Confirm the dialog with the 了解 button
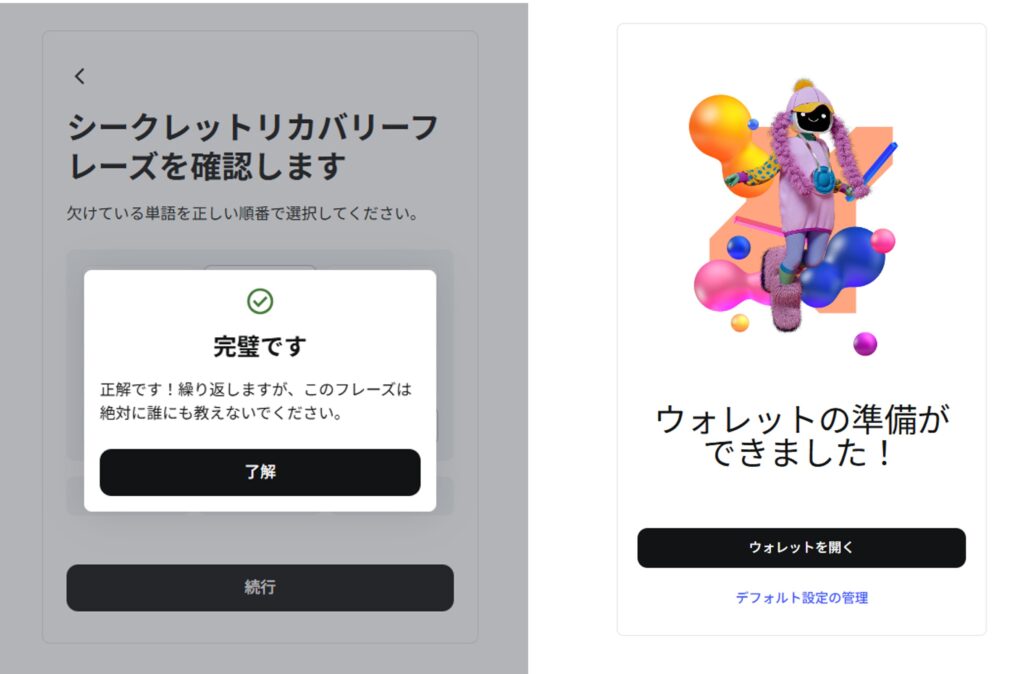 coord(260,472)
